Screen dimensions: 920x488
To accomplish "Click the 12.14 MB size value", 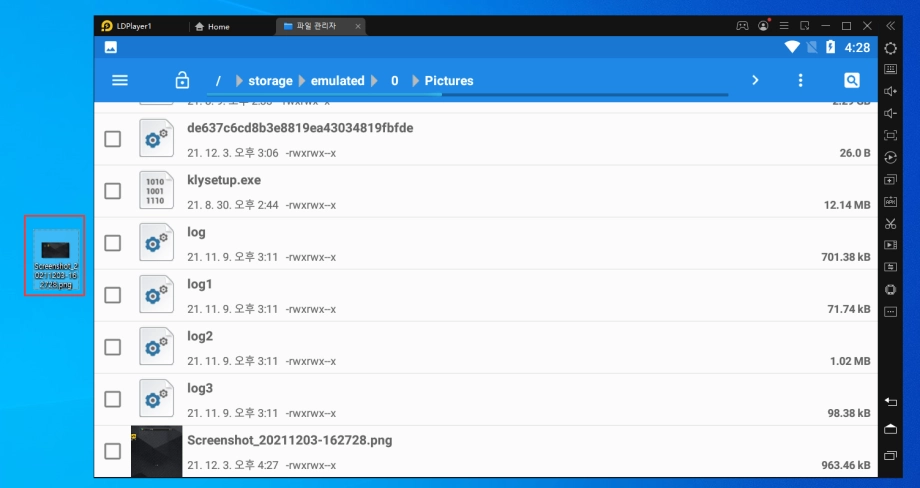I will pyautogui.click(x=847, y=205).
